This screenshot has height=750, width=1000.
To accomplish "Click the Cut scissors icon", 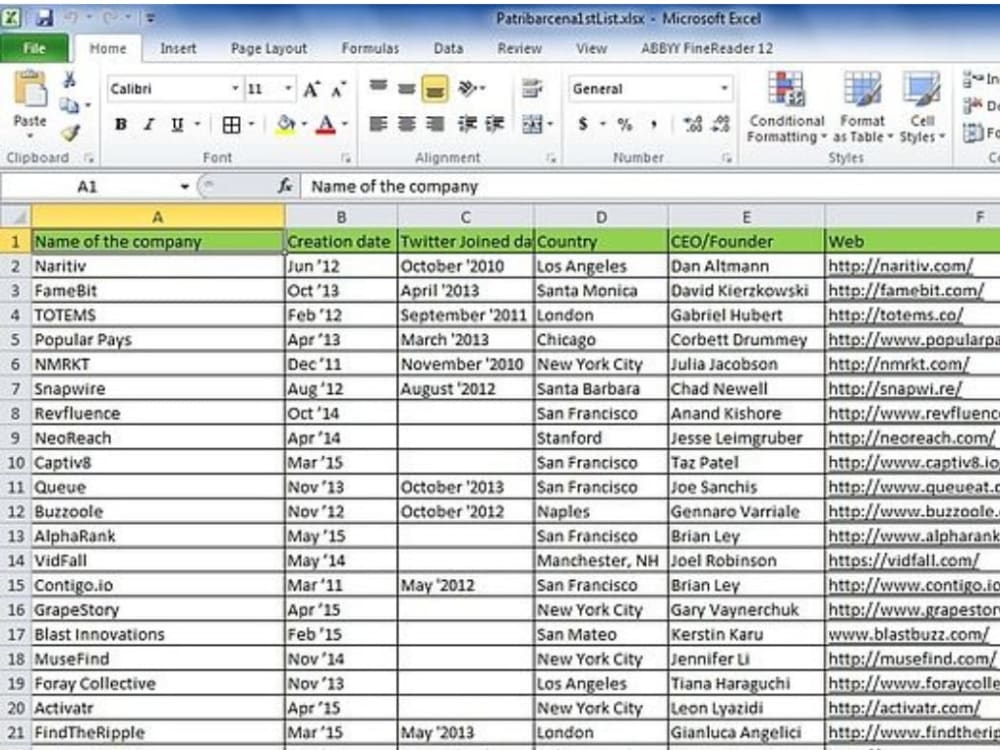I will tap(70, 80).
